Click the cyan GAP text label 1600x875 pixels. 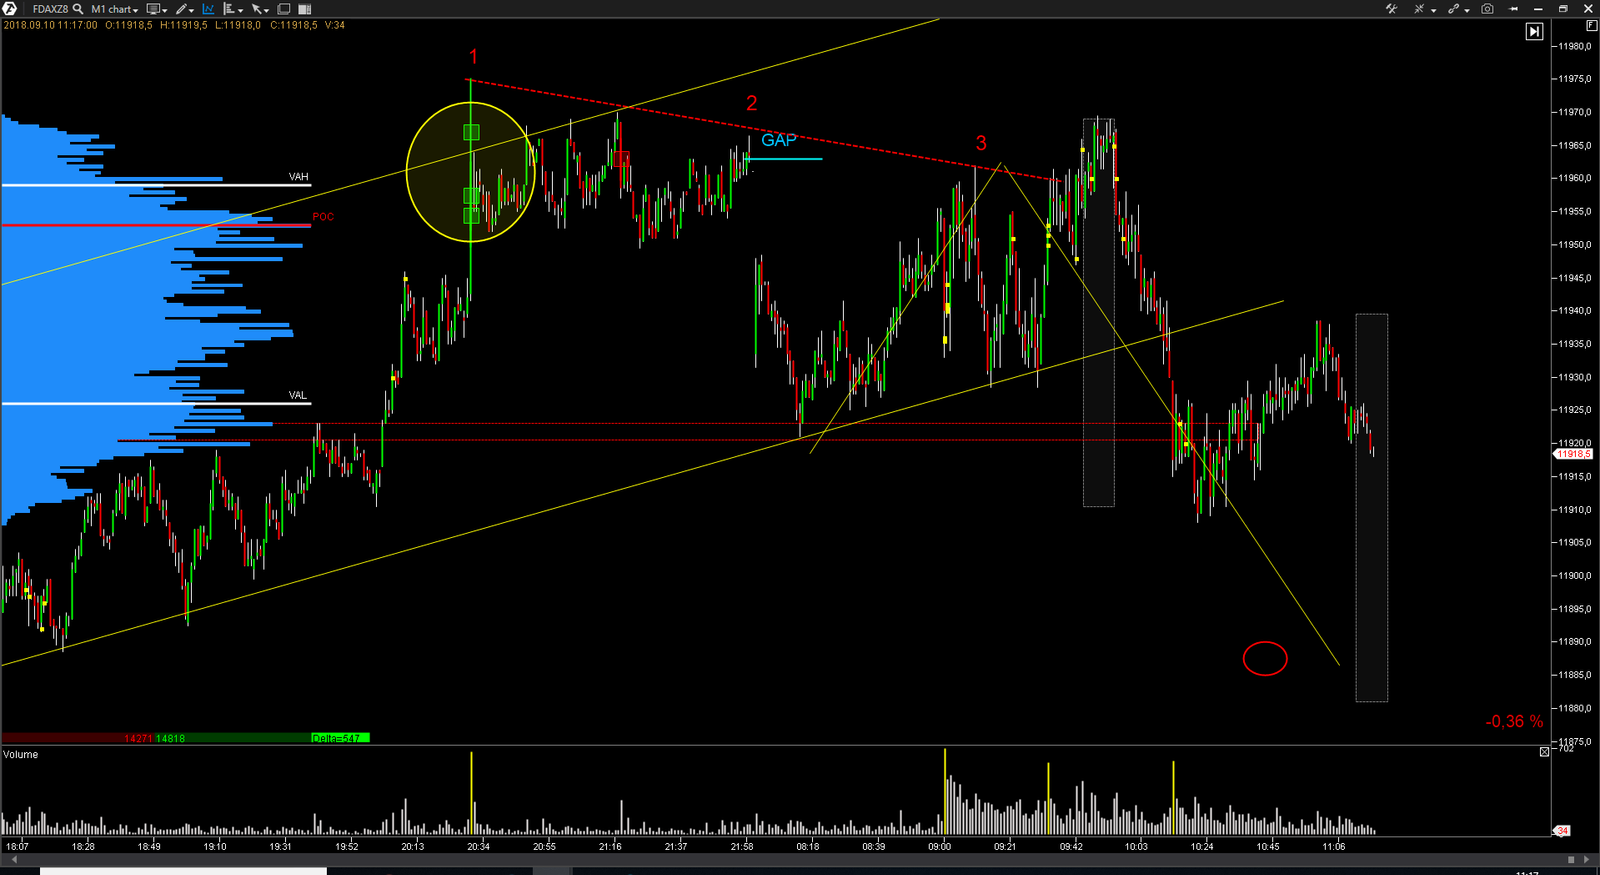778,140
